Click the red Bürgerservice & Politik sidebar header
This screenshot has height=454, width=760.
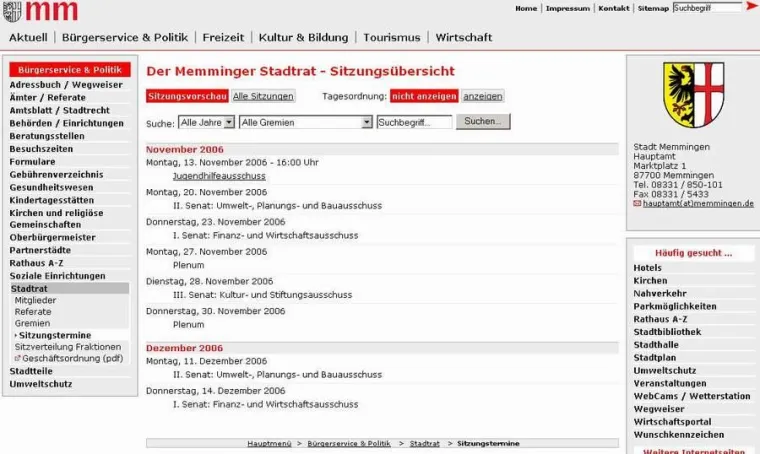70,70
